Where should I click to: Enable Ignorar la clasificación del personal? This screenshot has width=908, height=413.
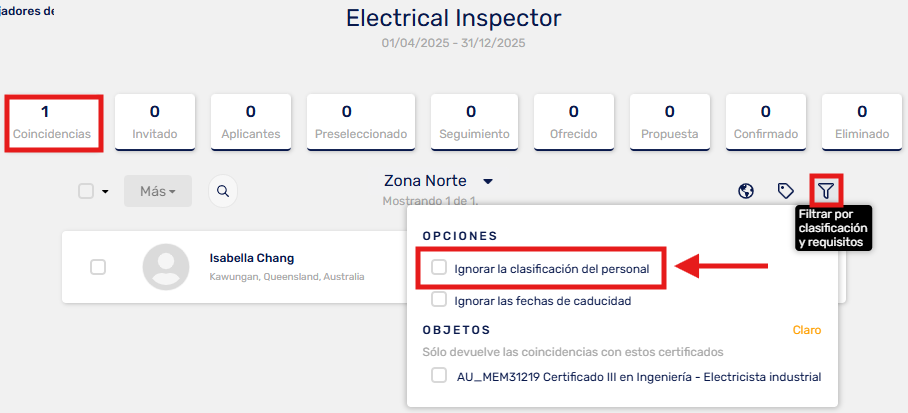coord(440,268)
